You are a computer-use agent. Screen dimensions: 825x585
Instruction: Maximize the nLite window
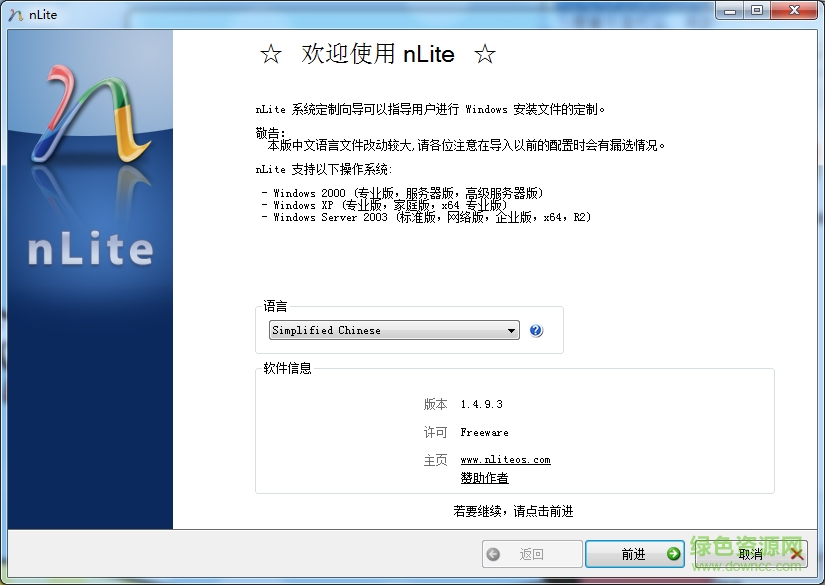click(x=757, y=11)
